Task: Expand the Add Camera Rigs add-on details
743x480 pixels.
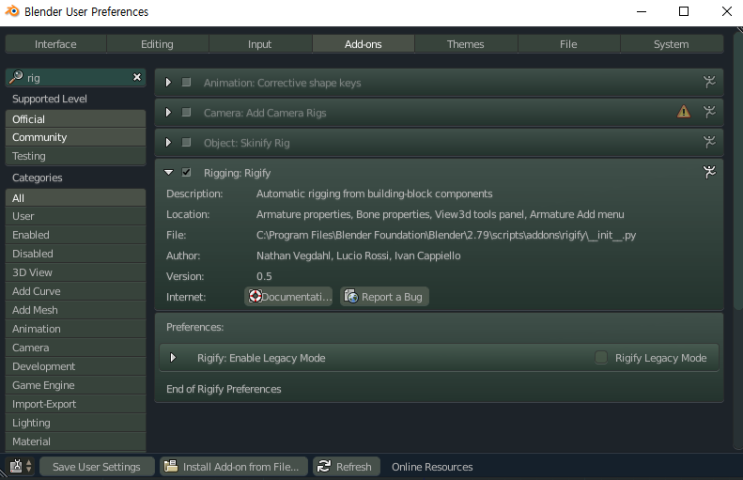Action: tap(168, 112)
